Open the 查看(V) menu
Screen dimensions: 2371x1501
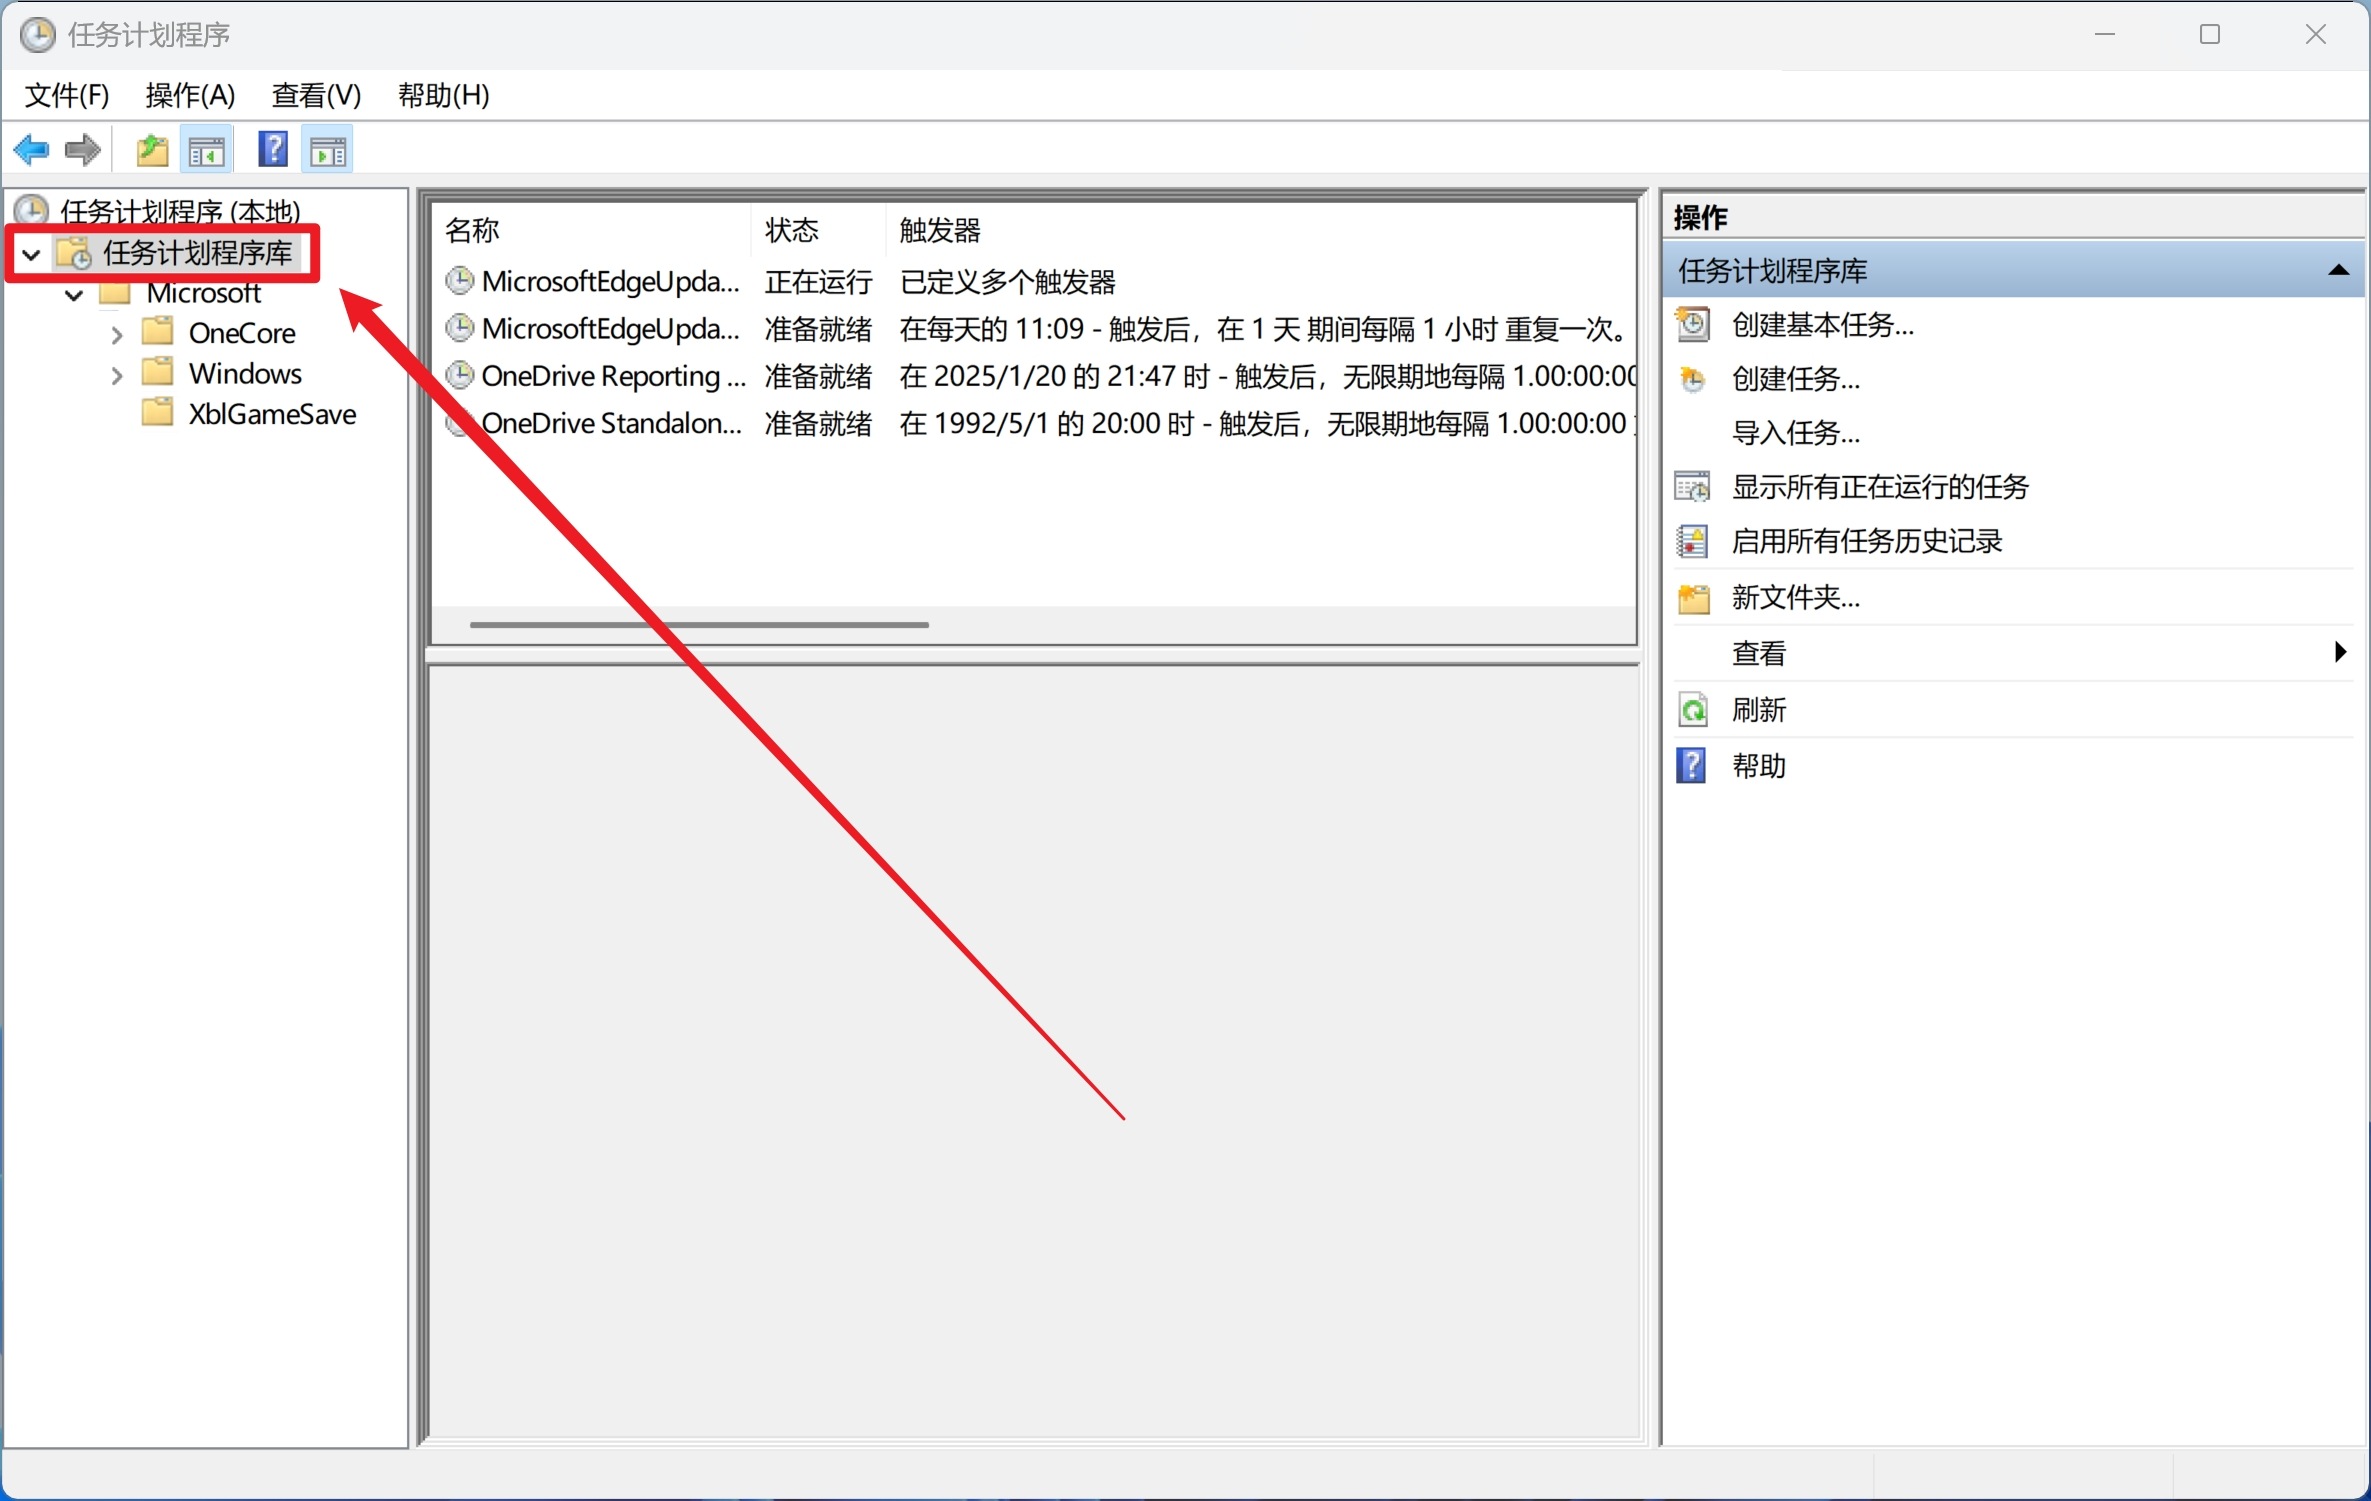[x=316, y=95]
